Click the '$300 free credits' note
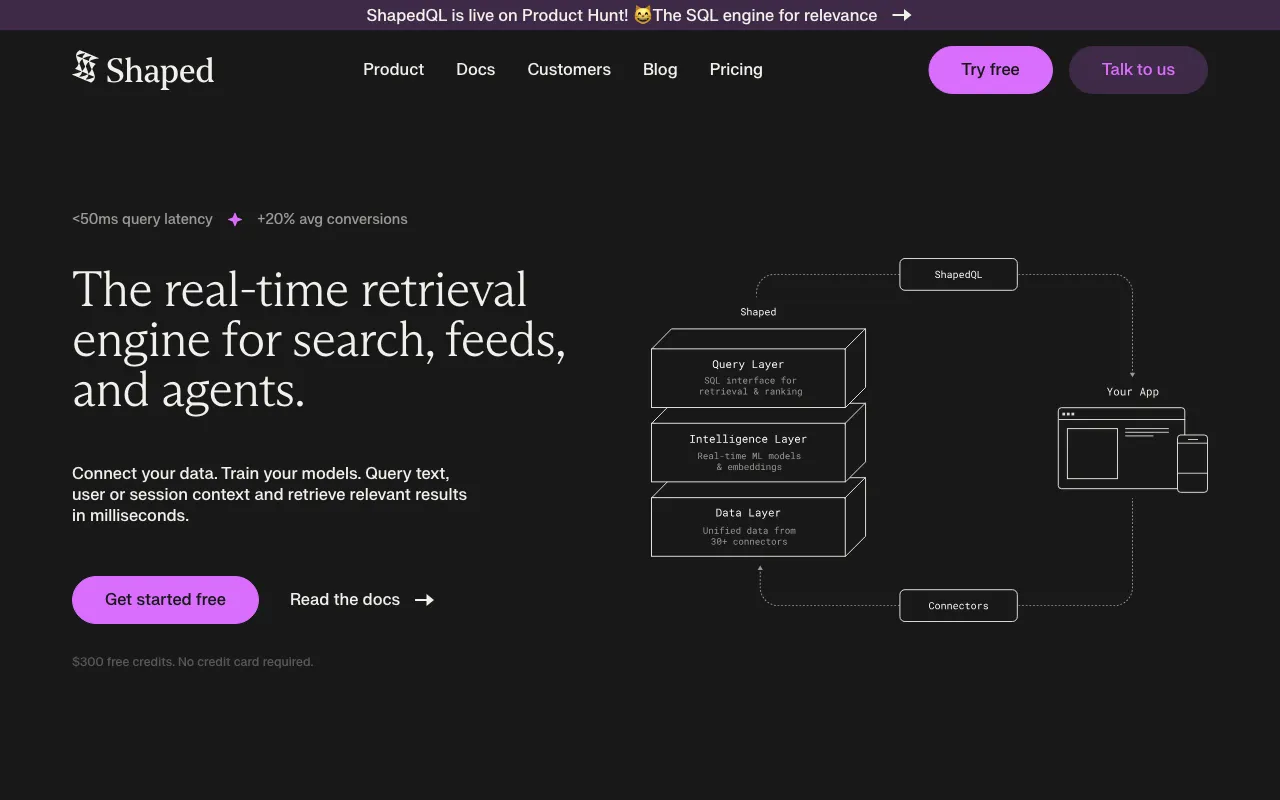Viewport: 1280px width, 800px height. pos(193,662)
